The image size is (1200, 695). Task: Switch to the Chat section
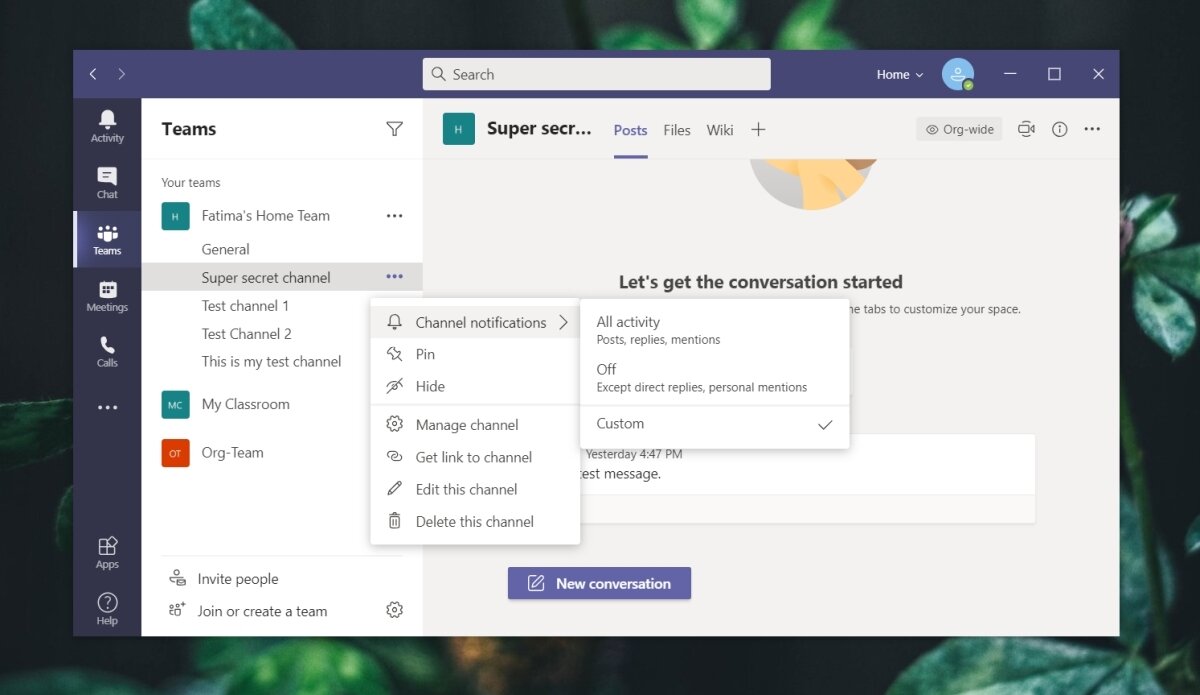(106, 182)
